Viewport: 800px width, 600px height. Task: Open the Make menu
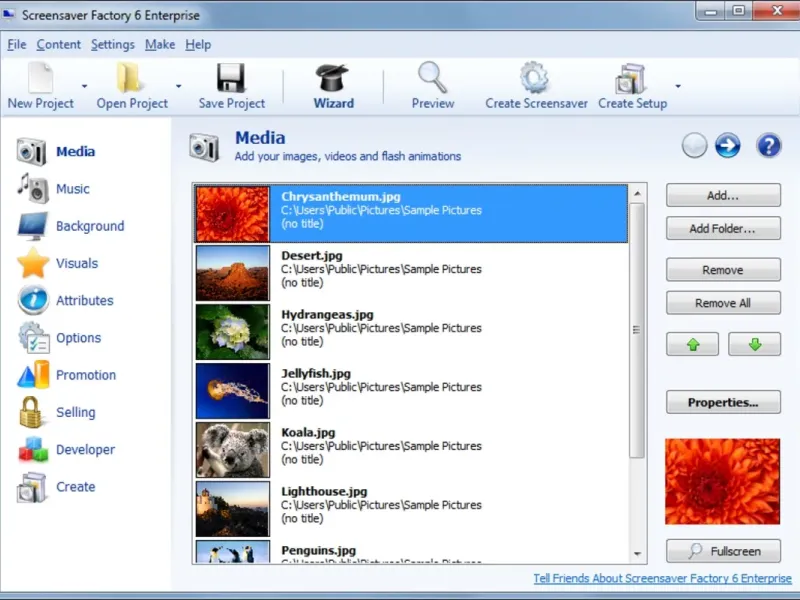point(160,45)
